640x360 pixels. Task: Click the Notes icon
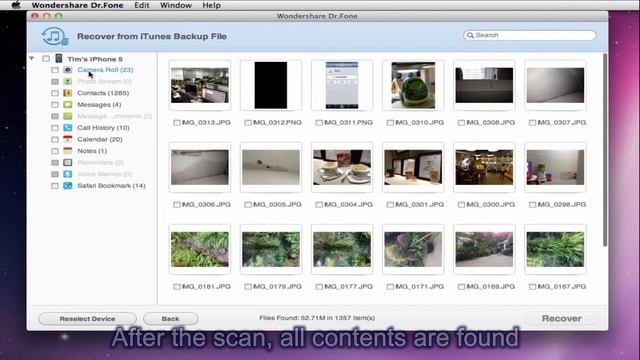point(68,151)
